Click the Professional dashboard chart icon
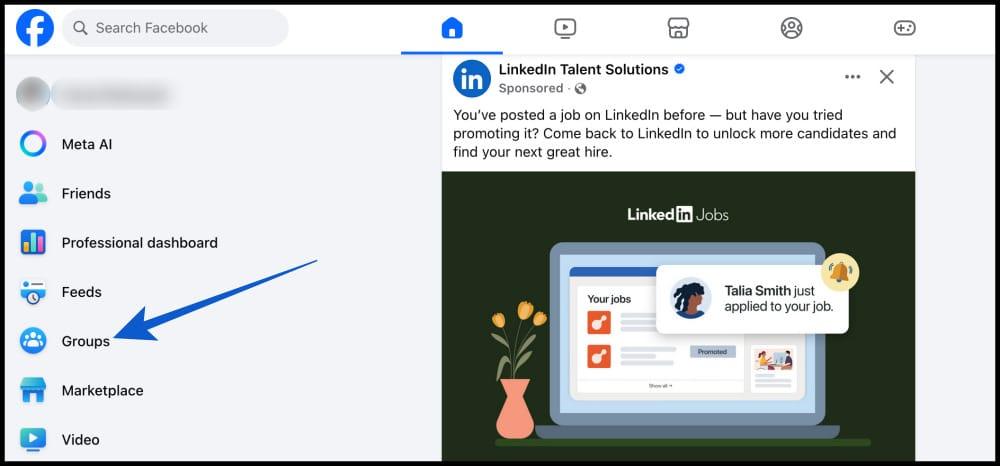 click(33, 242)
